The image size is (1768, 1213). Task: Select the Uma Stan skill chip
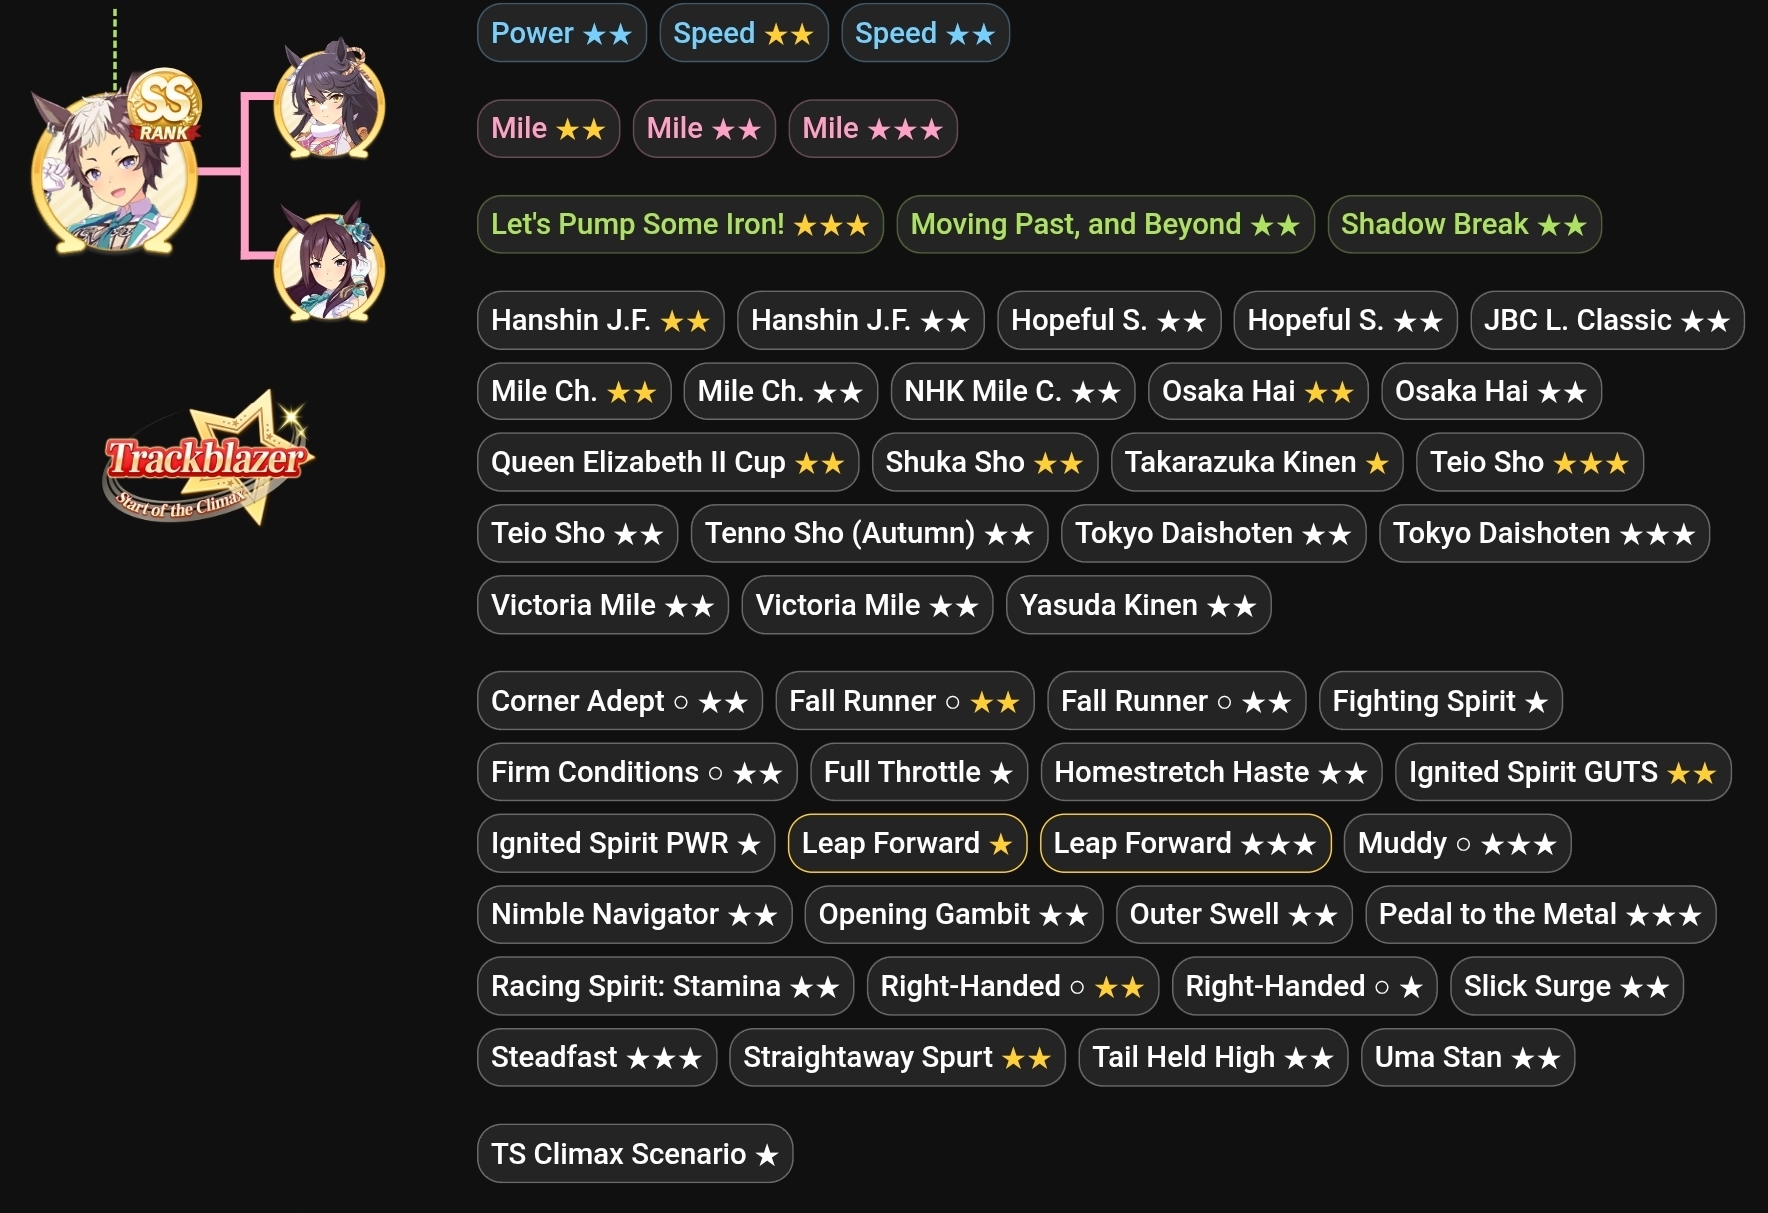[x=1468, y=1057]
